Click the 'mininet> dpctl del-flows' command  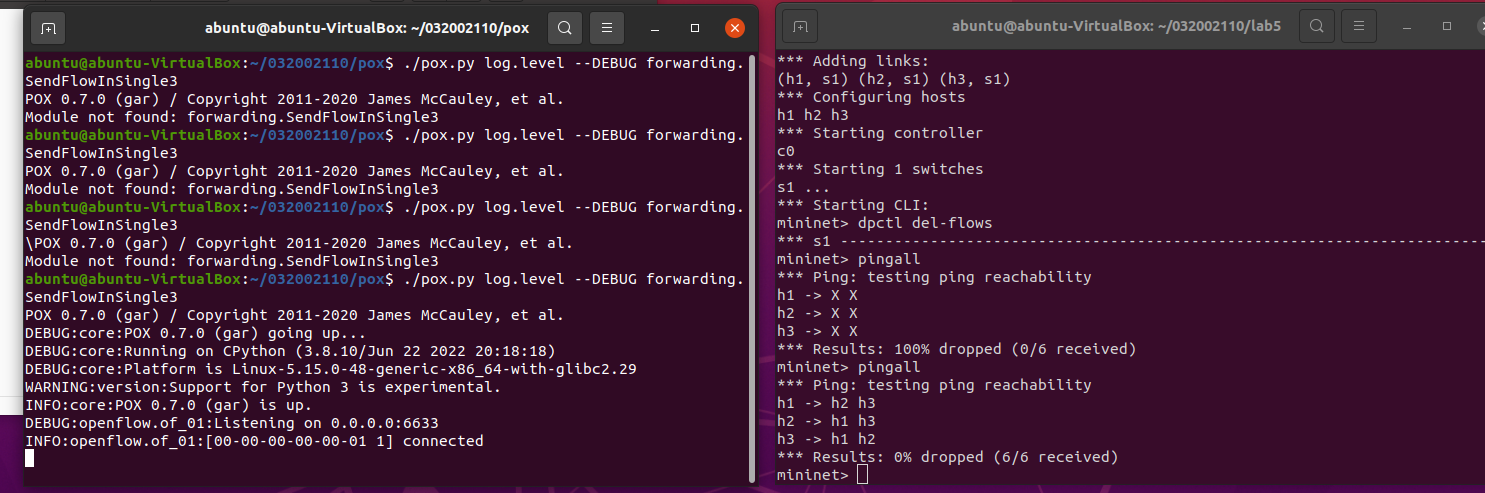pos(885,224)
